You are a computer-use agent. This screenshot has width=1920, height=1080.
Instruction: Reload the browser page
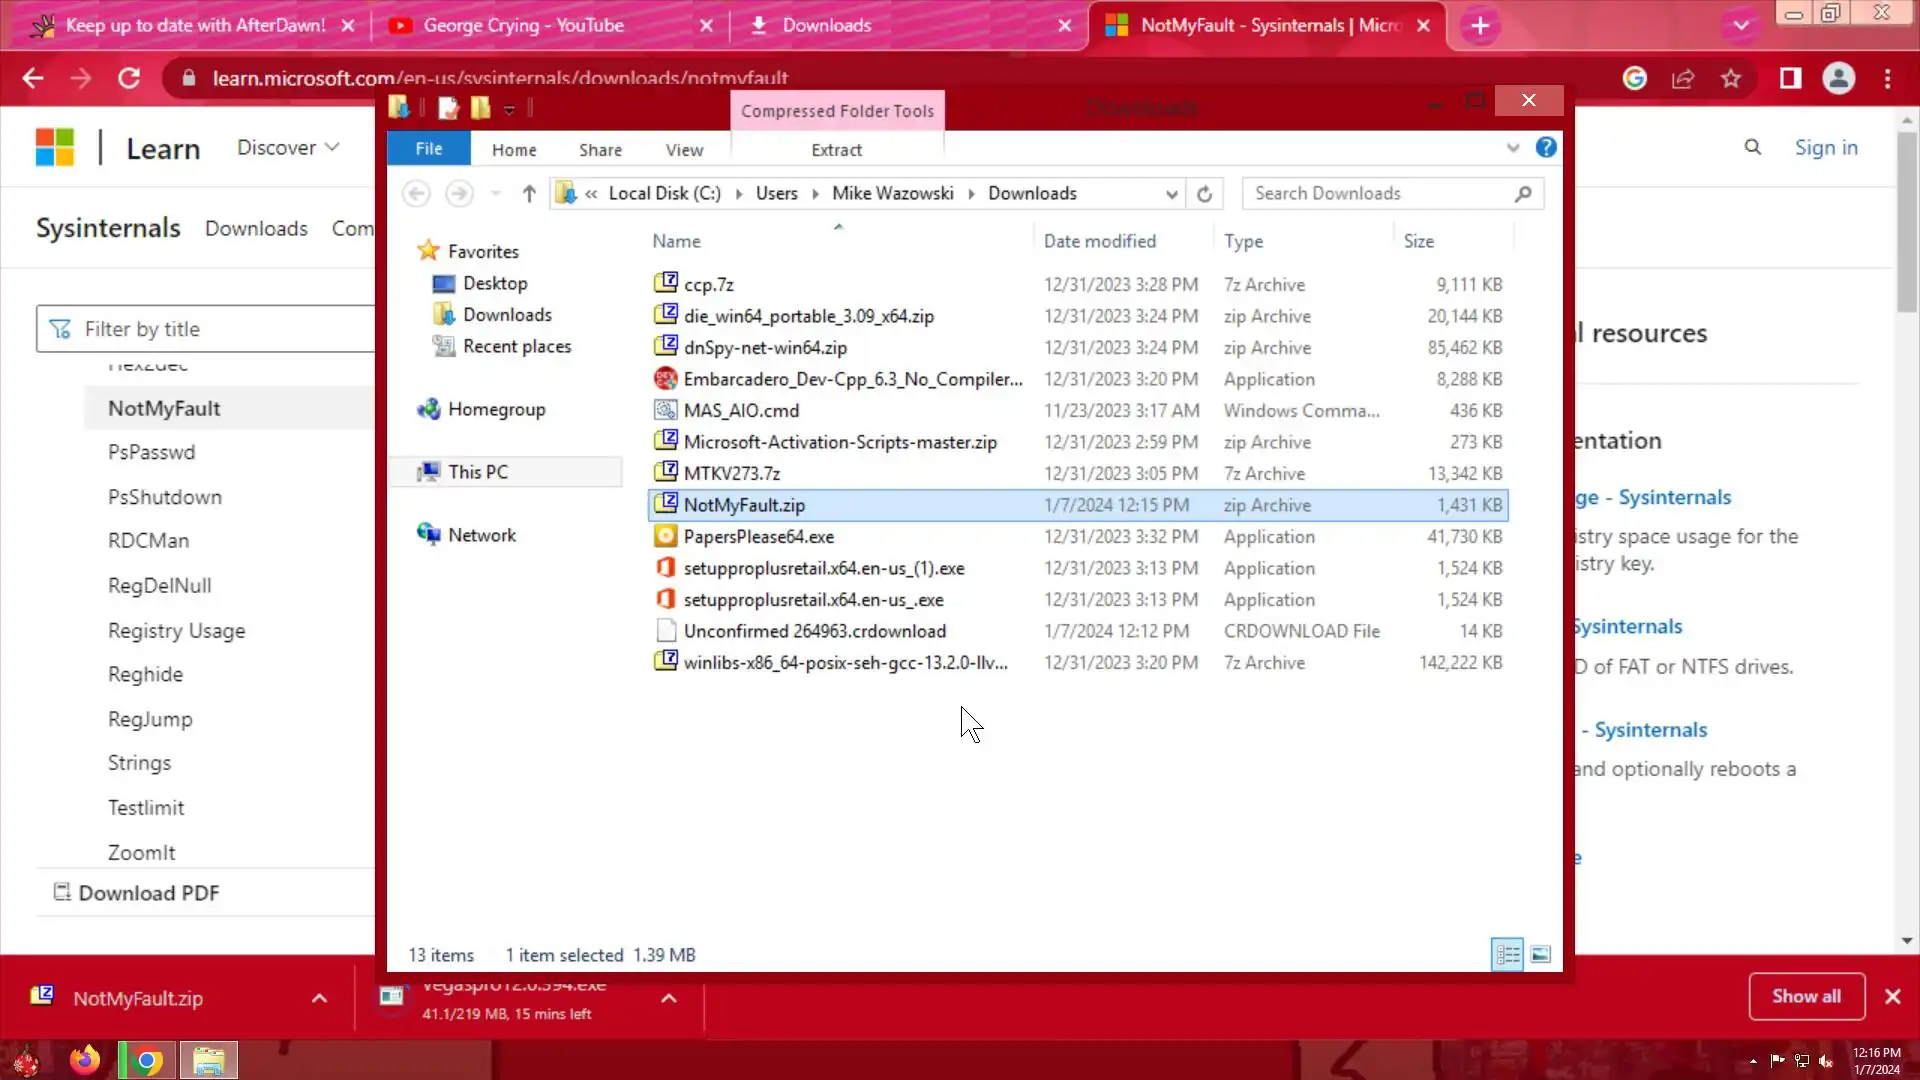pos(129,79)
